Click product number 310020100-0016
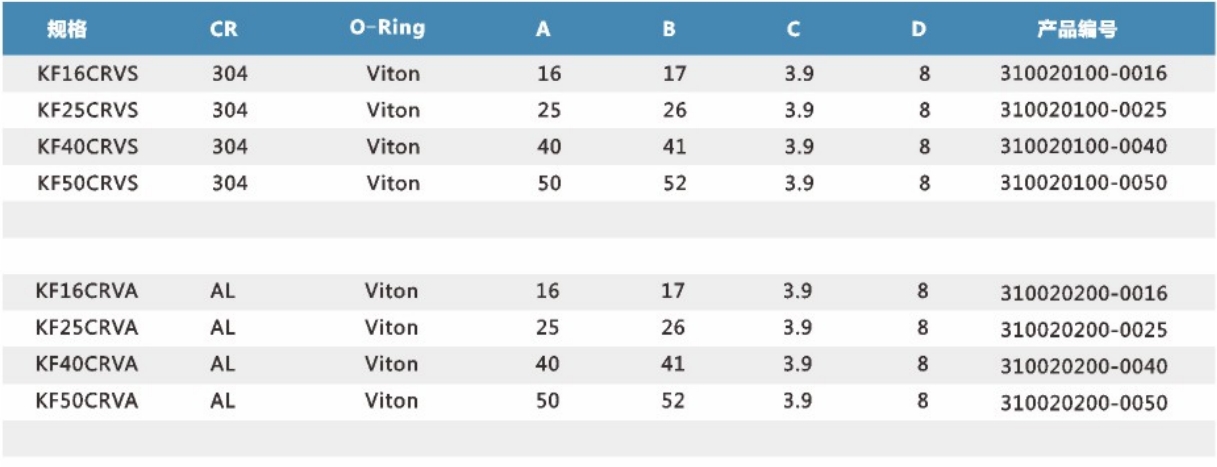Viewport: 1217px width, 467px height. [1083, 73]
